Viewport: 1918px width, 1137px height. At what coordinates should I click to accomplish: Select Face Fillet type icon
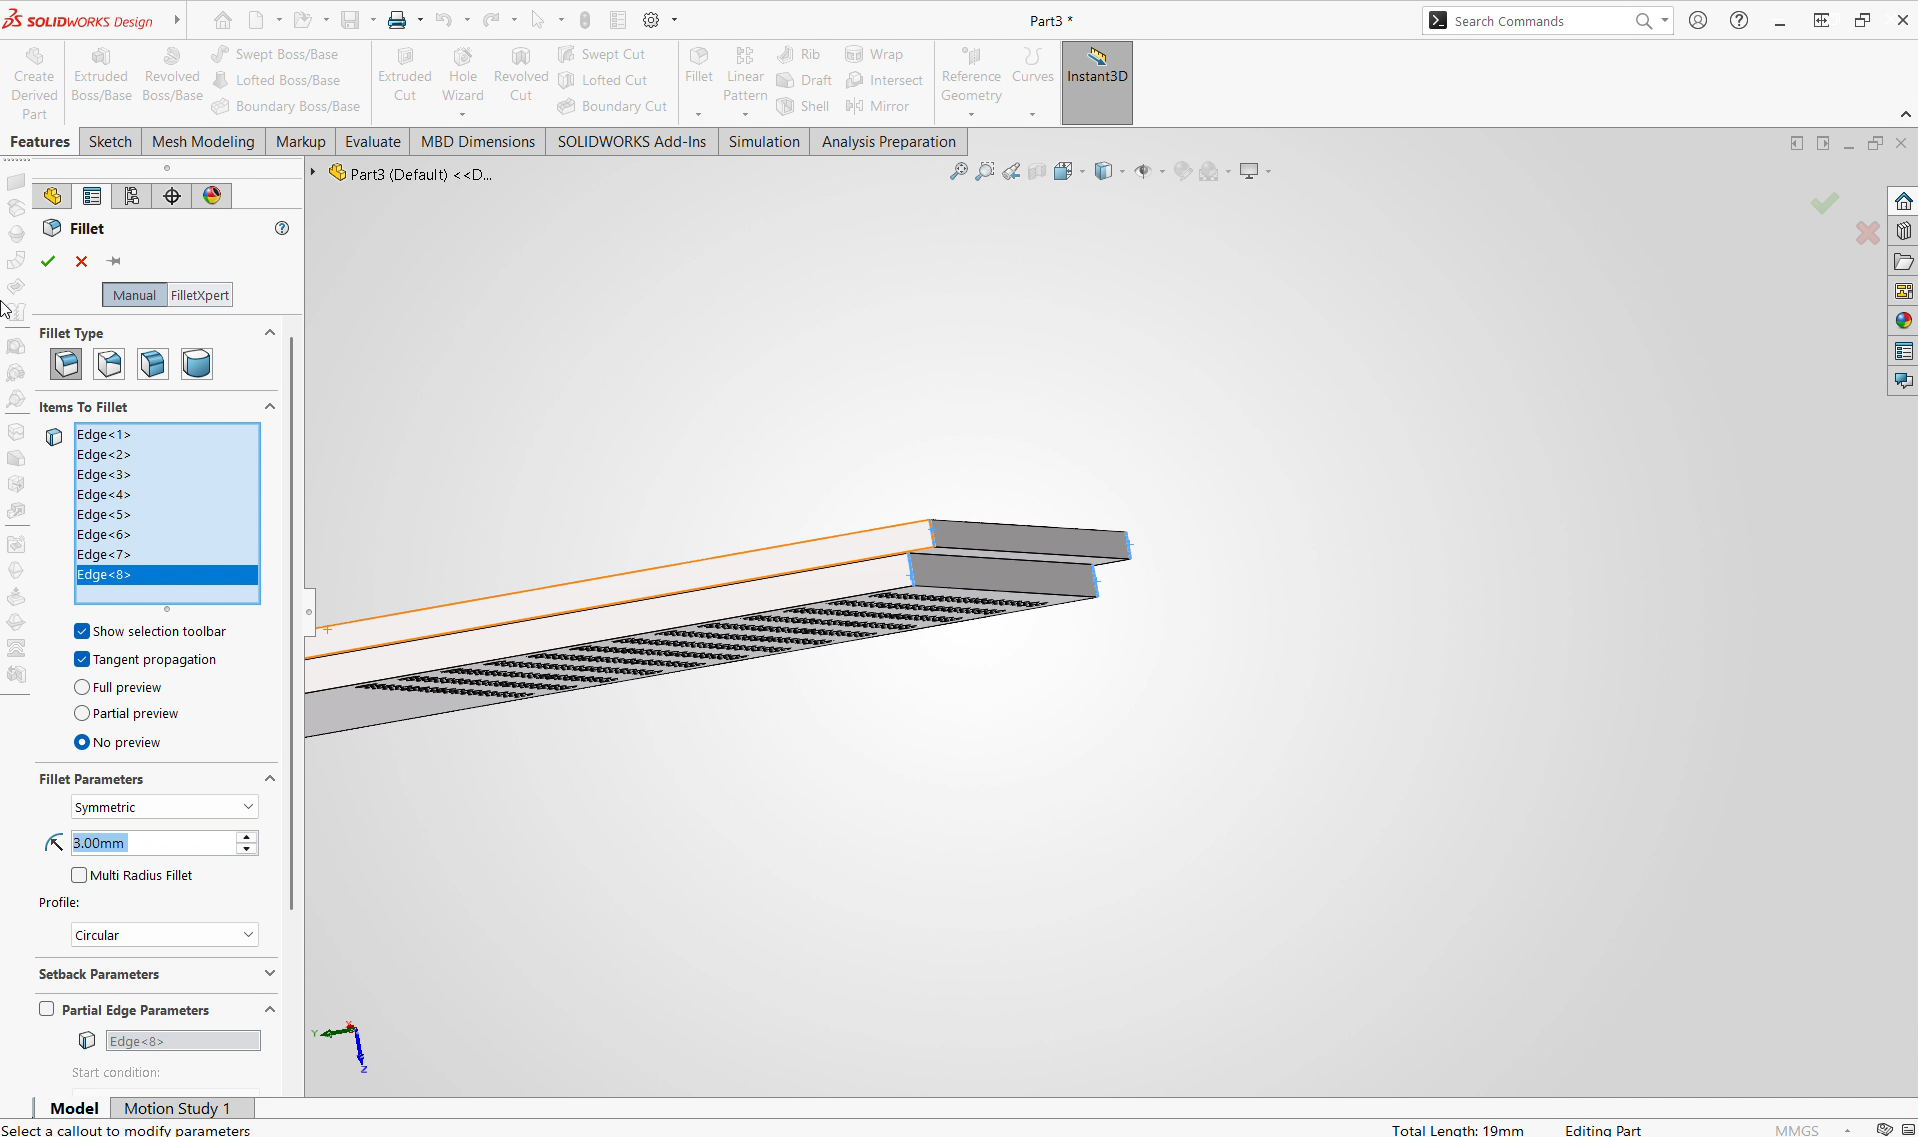pyautogui.click(x=153, y=364)
